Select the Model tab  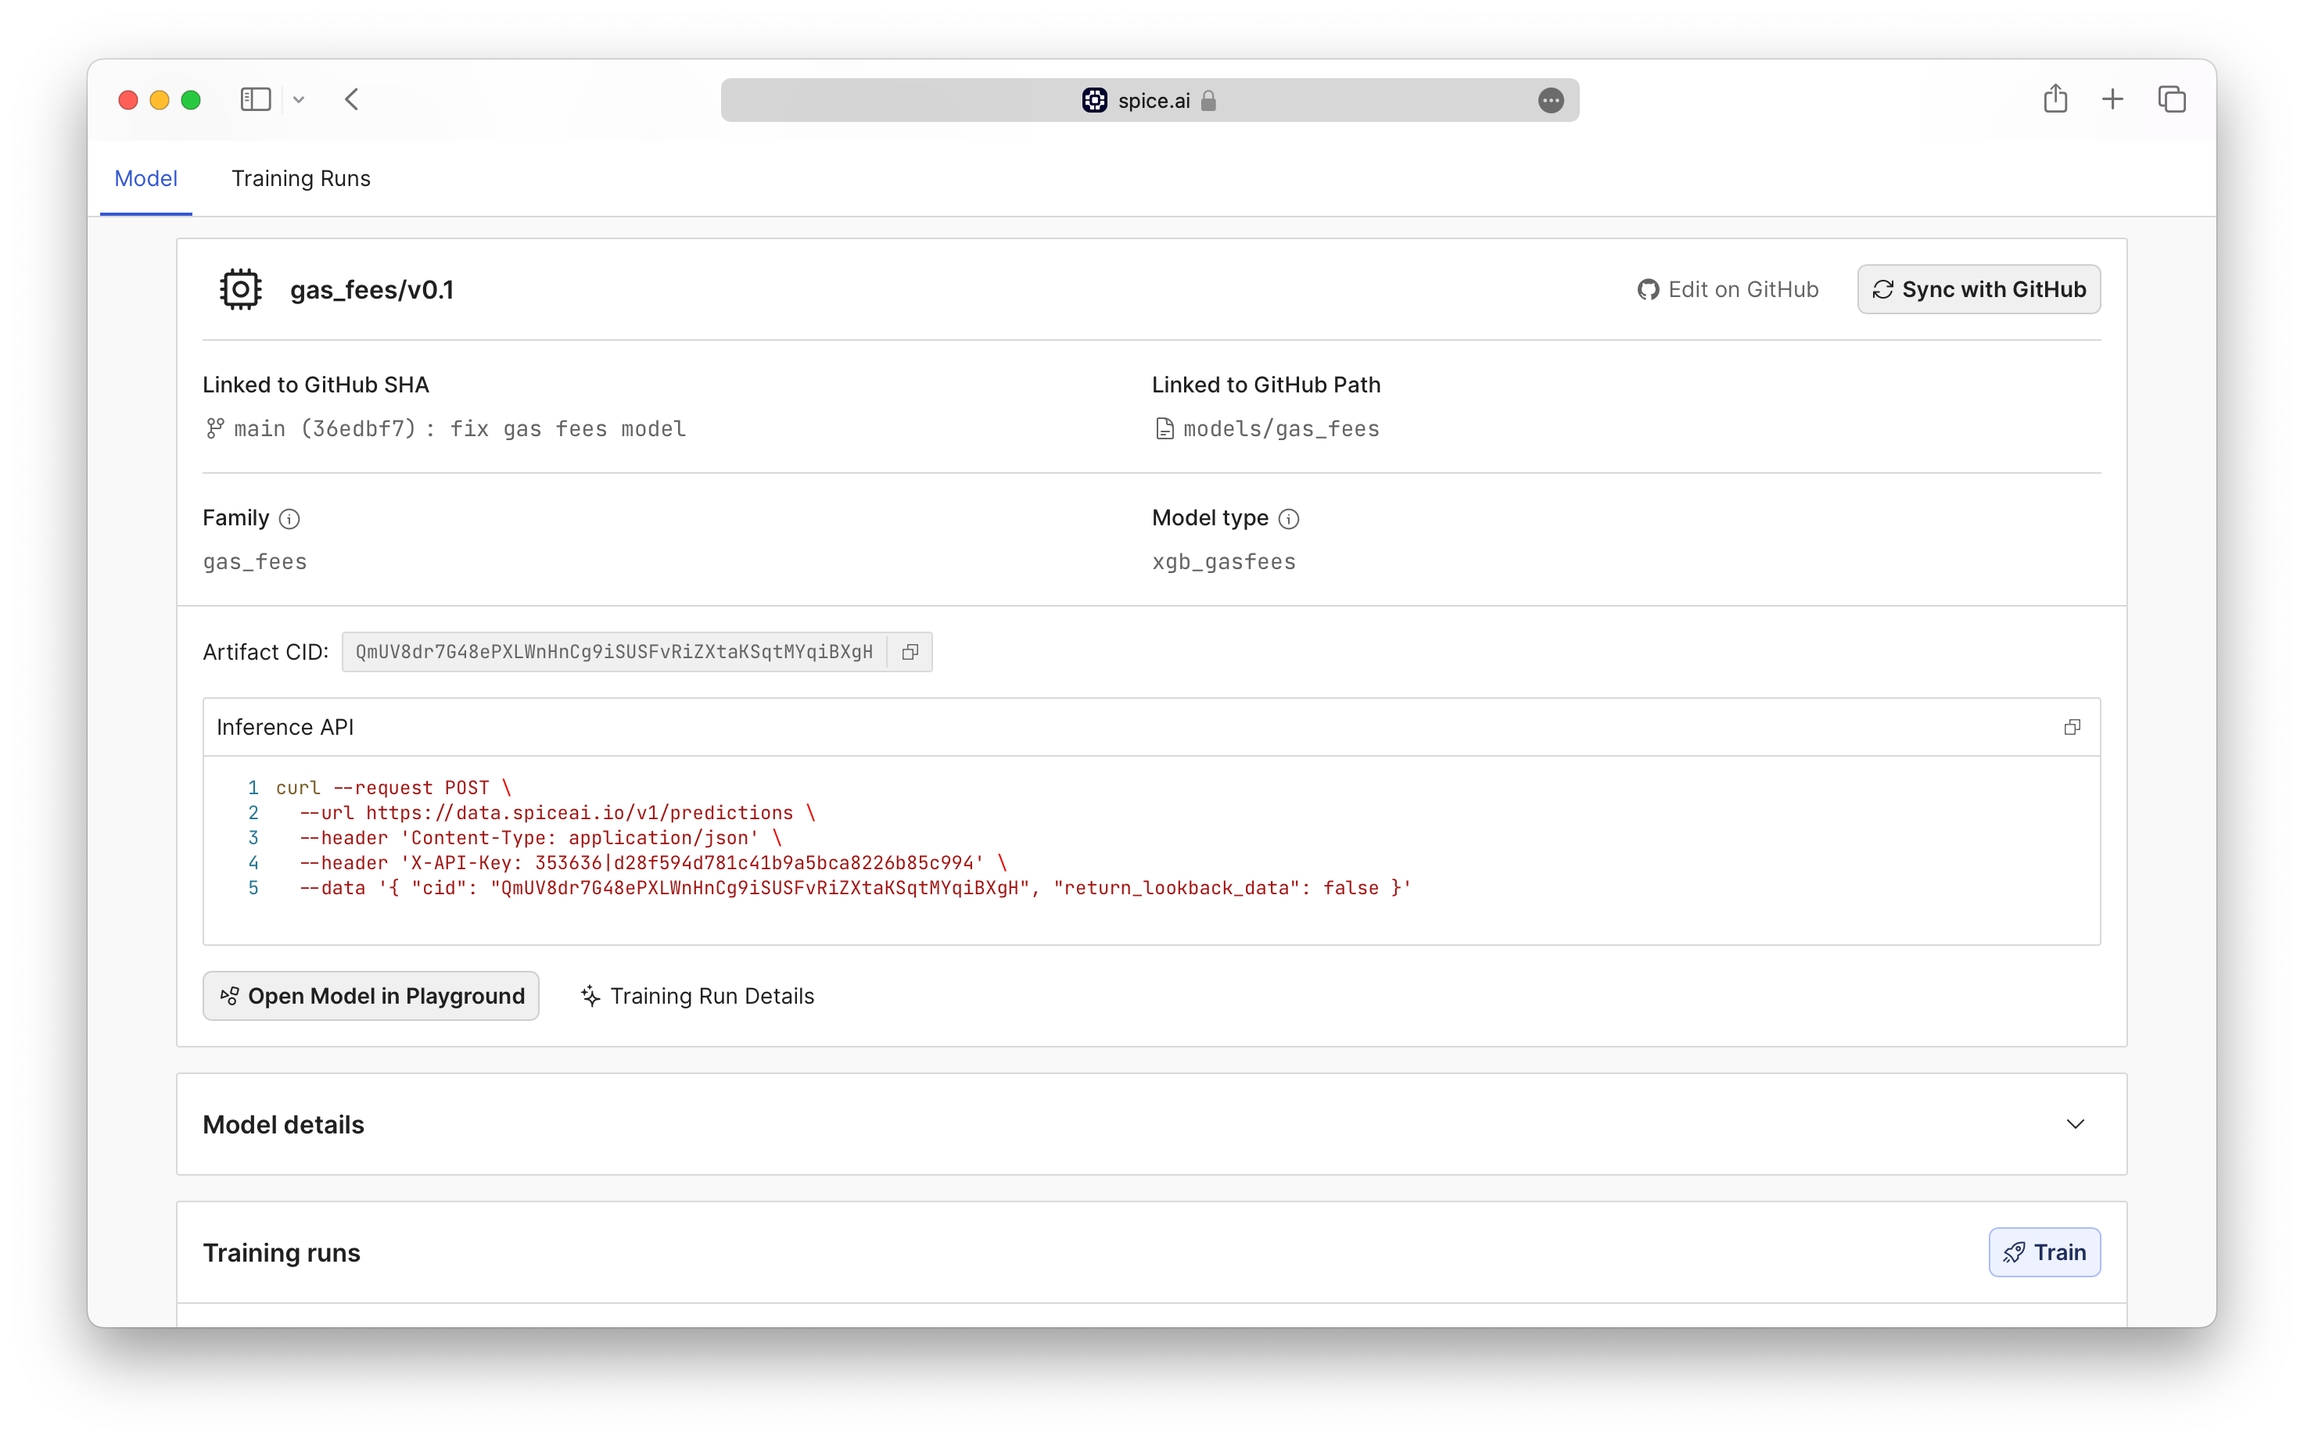pyautogui.click(x=146, y=178)
